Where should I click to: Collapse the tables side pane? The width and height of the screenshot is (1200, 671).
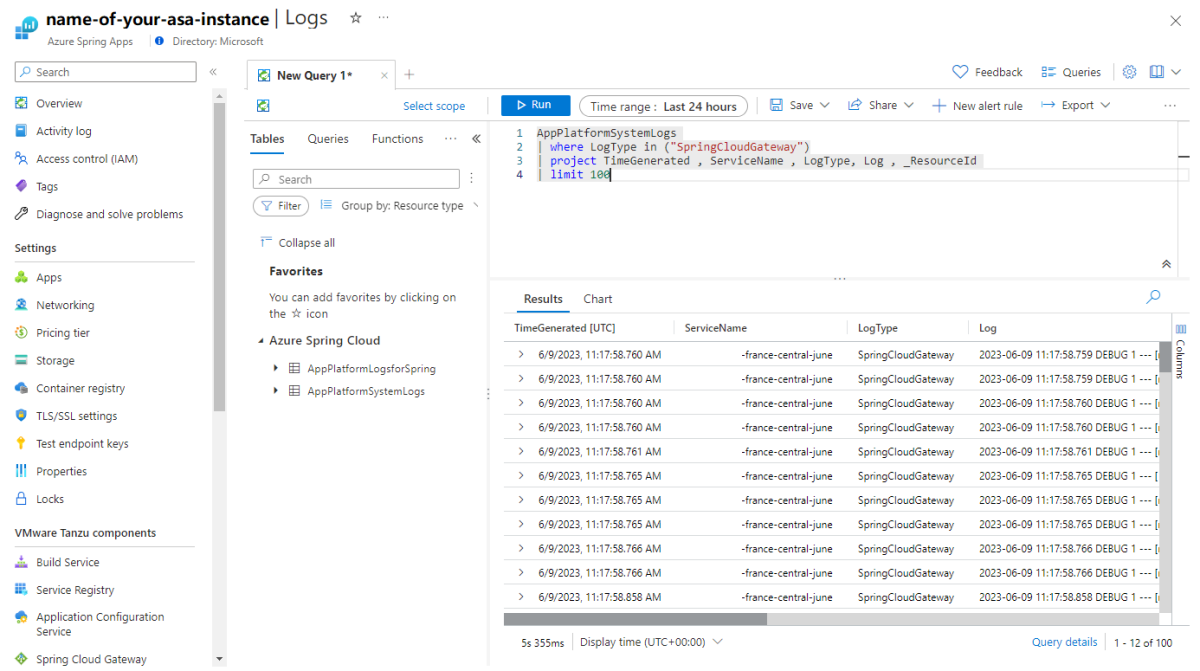click(476, 139)
